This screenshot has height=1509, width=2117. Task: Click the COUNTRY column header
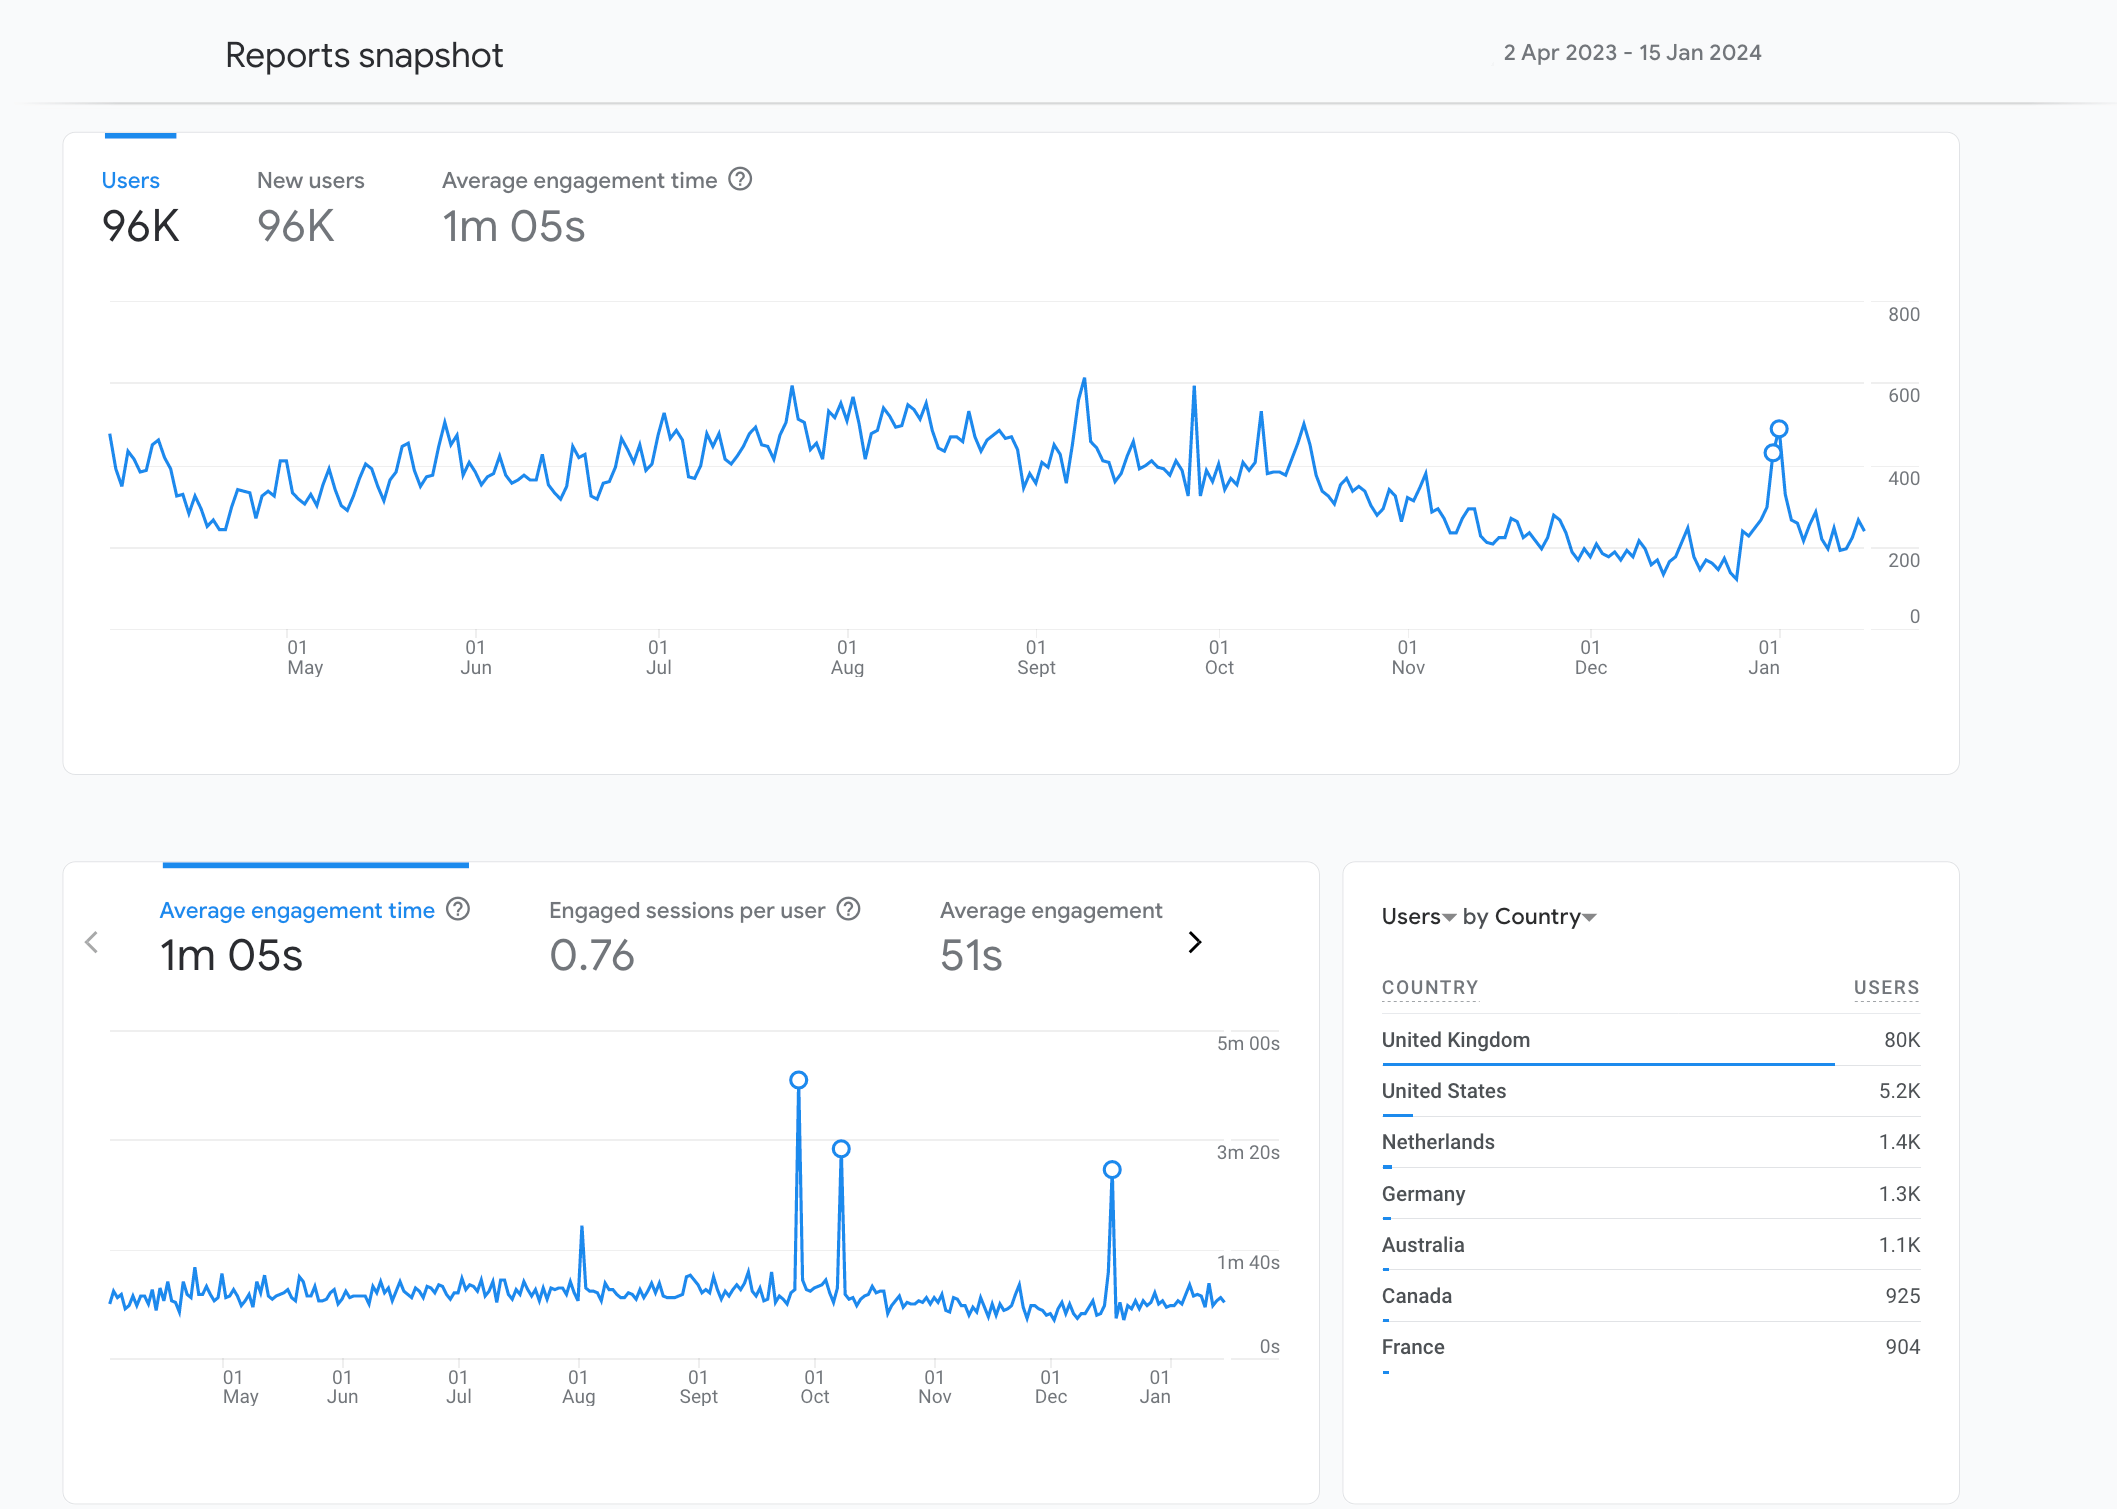pyautogui.click(x=1429, y=988)
